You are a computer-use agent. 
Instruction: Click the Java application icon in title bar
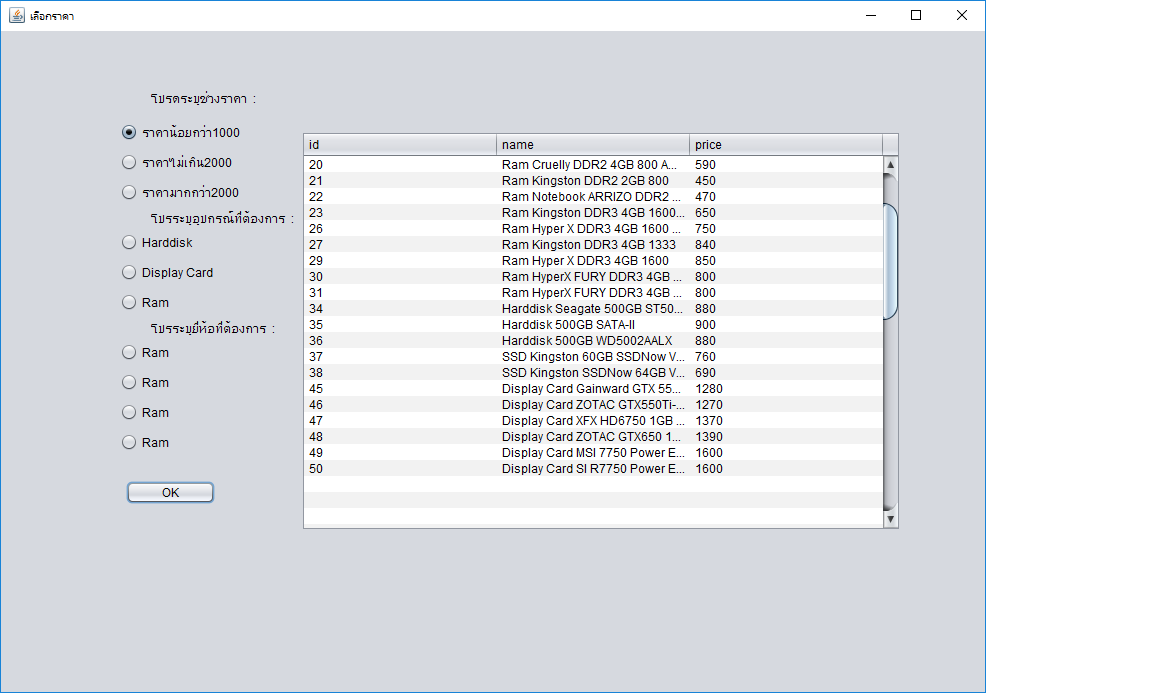[16, 15]
